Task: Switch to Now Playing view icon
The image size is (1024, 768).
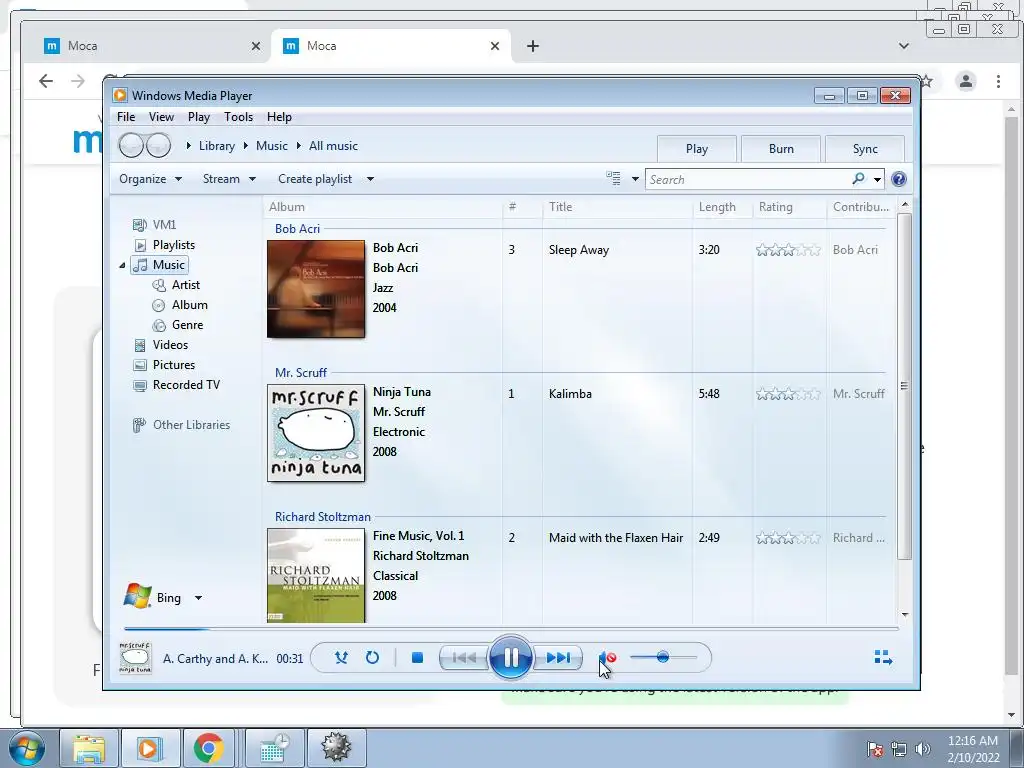Action: (x=883, y=658)
